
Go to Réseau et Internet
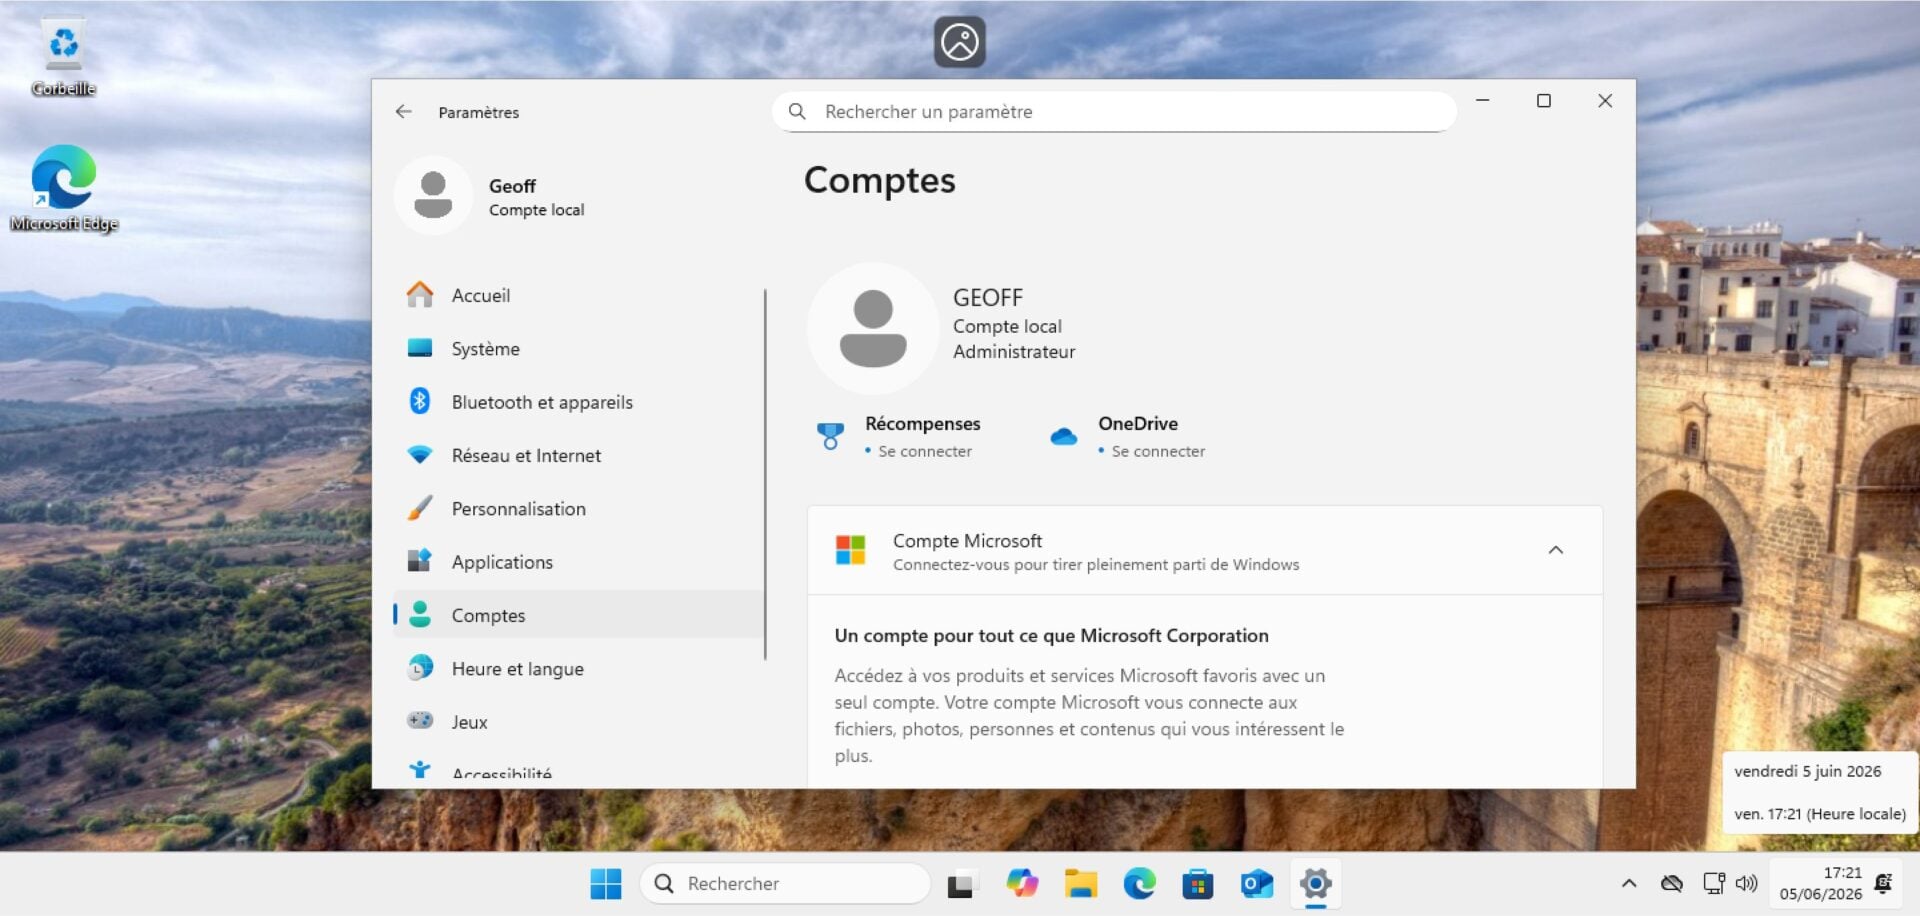pyautogui.click(x=580, y=455)
